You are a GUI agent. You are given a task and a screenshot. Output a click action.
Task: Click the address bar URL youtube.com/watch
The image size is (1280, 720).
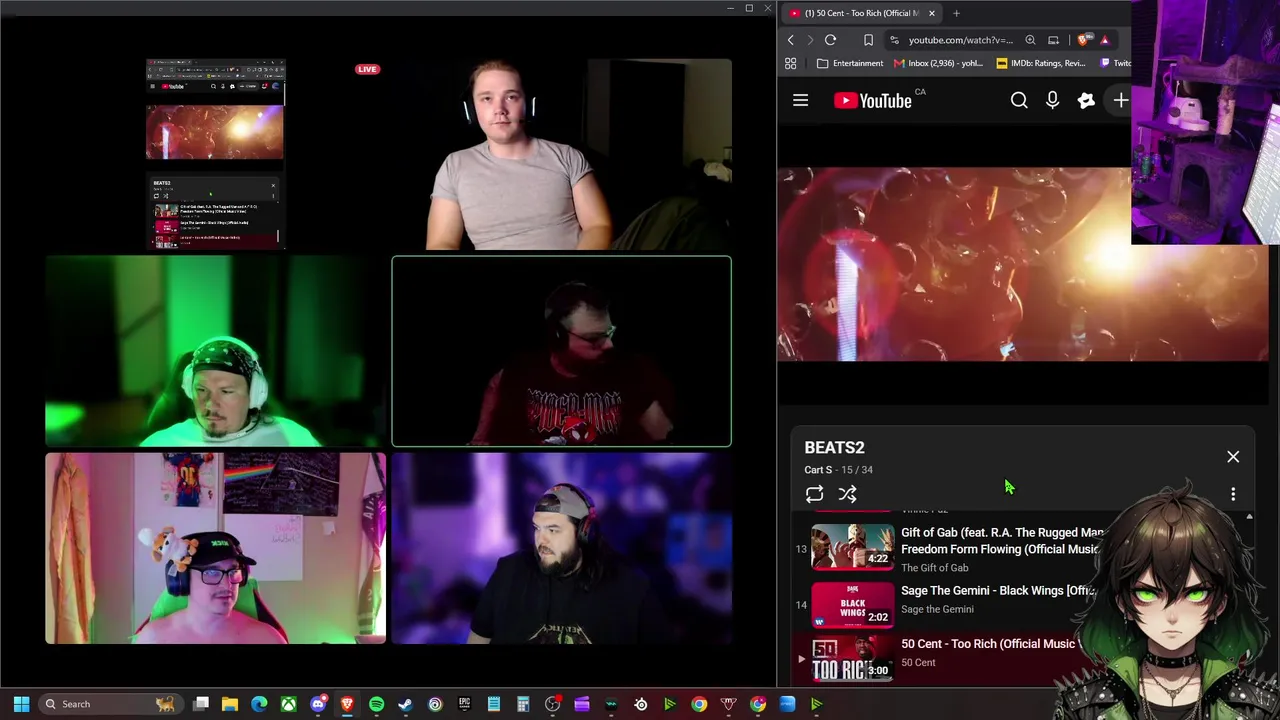pos(960,40)
